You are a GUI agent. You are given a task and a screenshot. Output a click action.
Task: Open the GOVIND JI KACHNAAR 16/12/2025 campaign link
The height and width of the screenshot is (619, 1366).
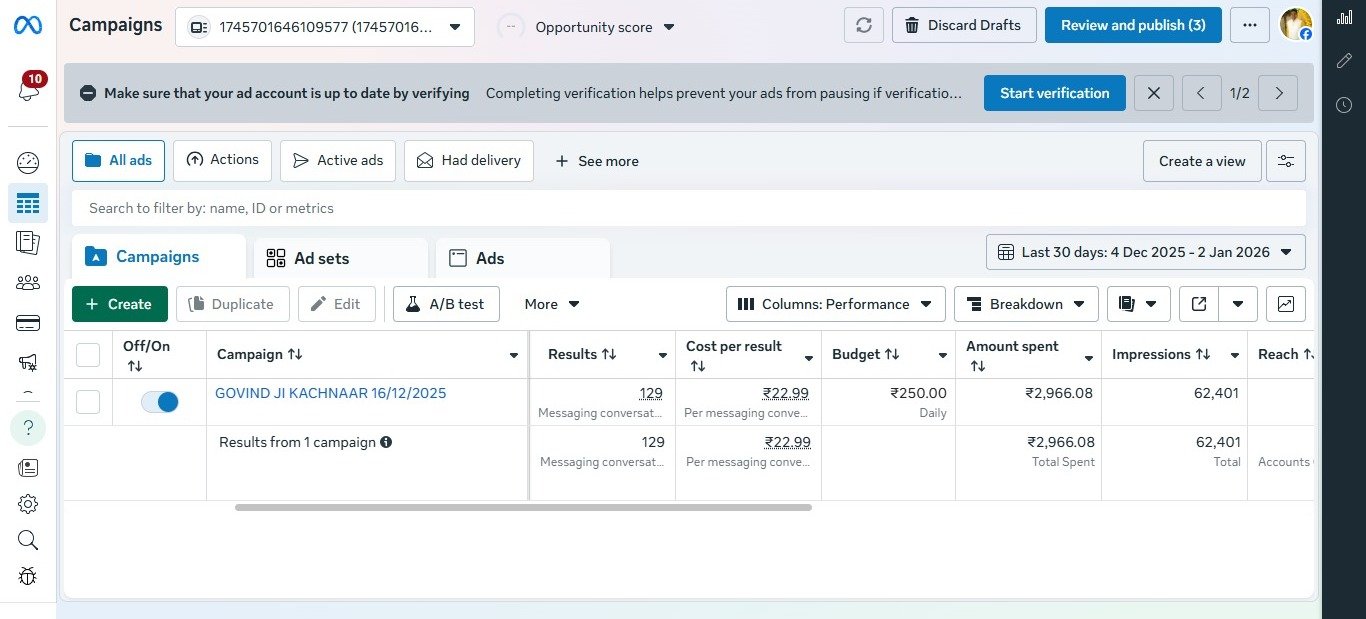(x=330, y=393)
